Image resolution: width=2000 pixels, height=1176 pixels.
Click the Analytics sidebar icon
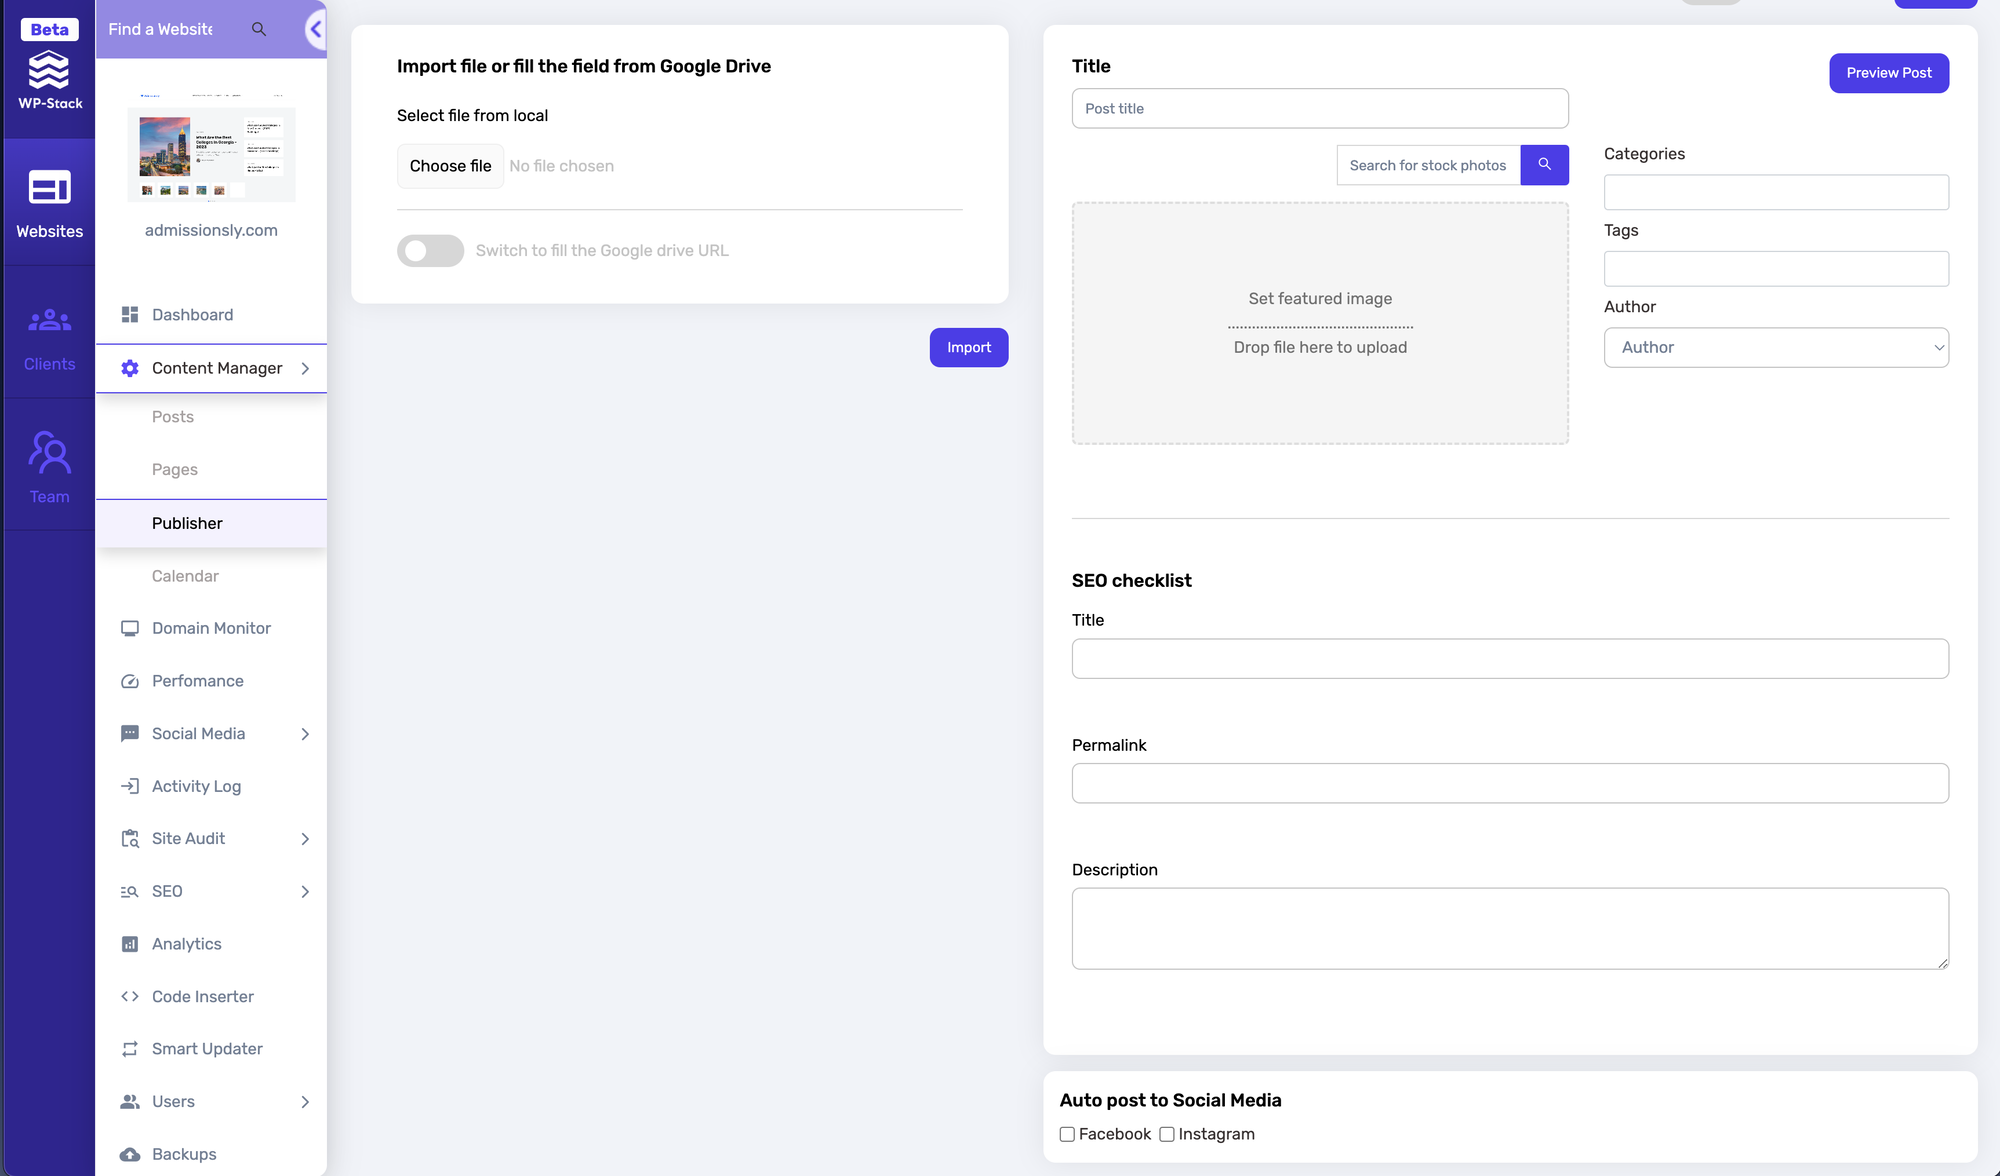click(130, 944)
